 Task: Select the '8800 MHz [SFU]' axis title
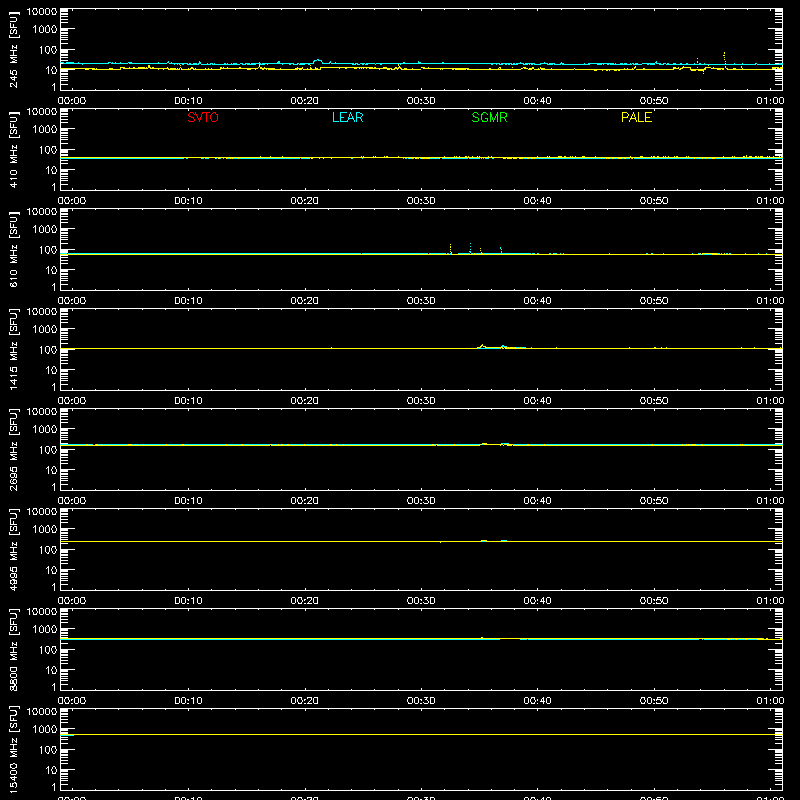pyautogui.click(x=14, y=649)
